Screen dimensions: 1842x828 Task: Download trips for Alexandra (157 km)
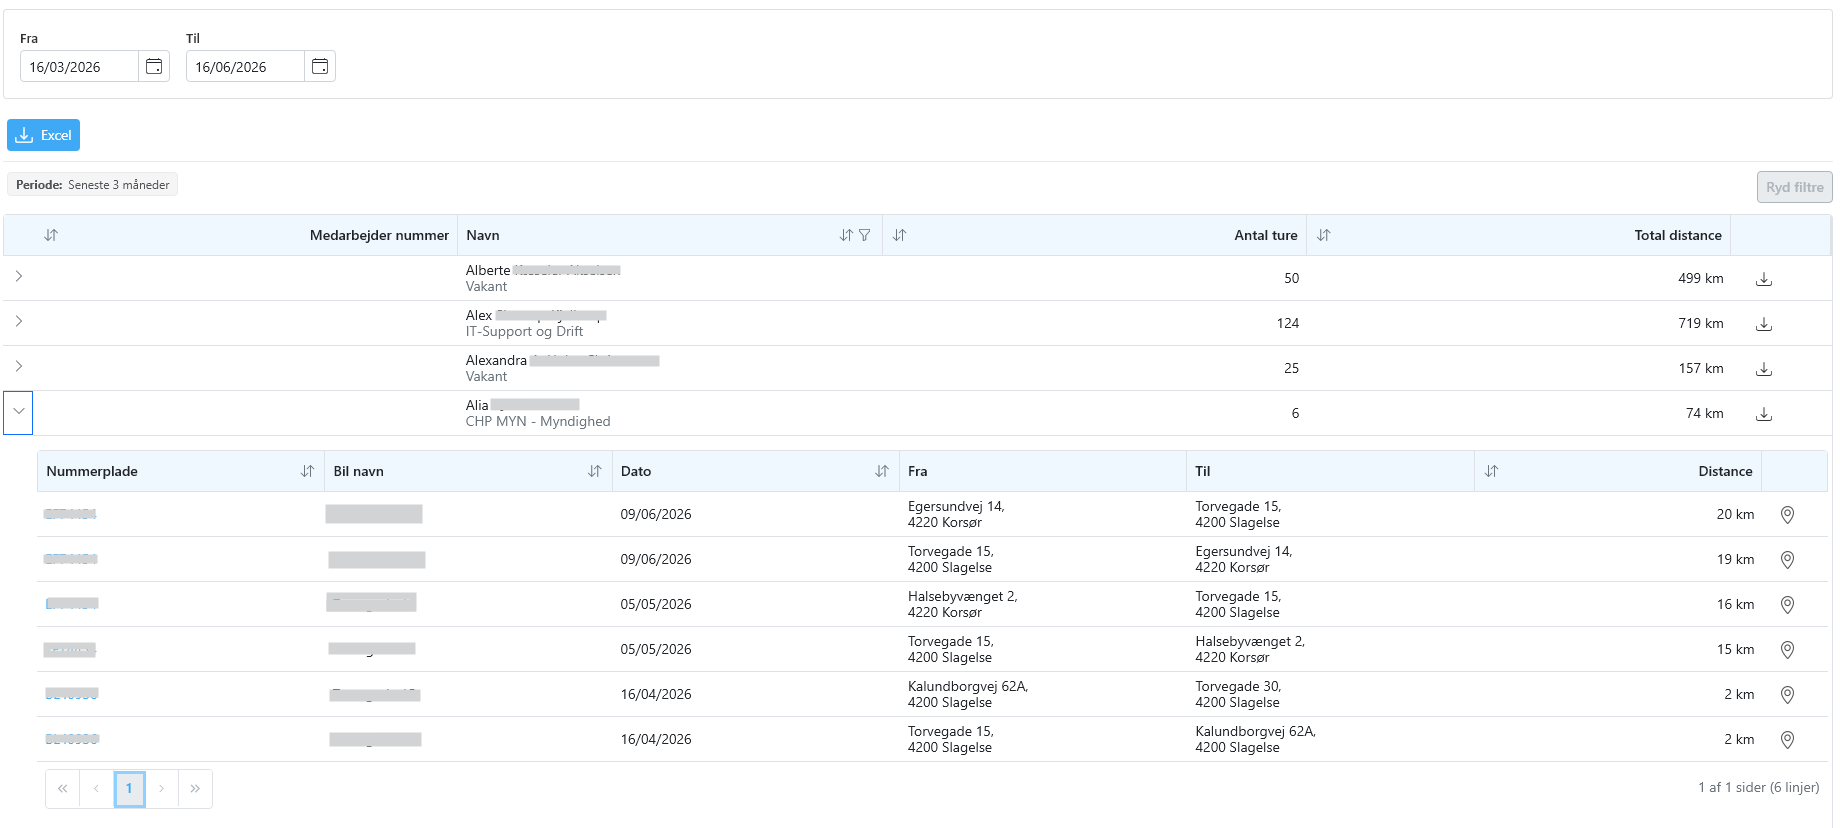(1764, 369)
